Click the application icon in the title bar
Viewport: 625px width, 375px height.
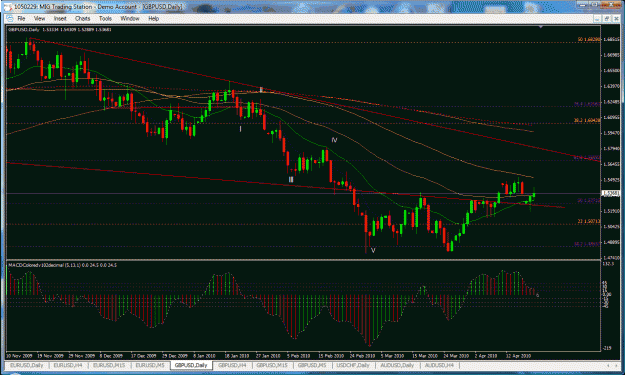point(8,7)
